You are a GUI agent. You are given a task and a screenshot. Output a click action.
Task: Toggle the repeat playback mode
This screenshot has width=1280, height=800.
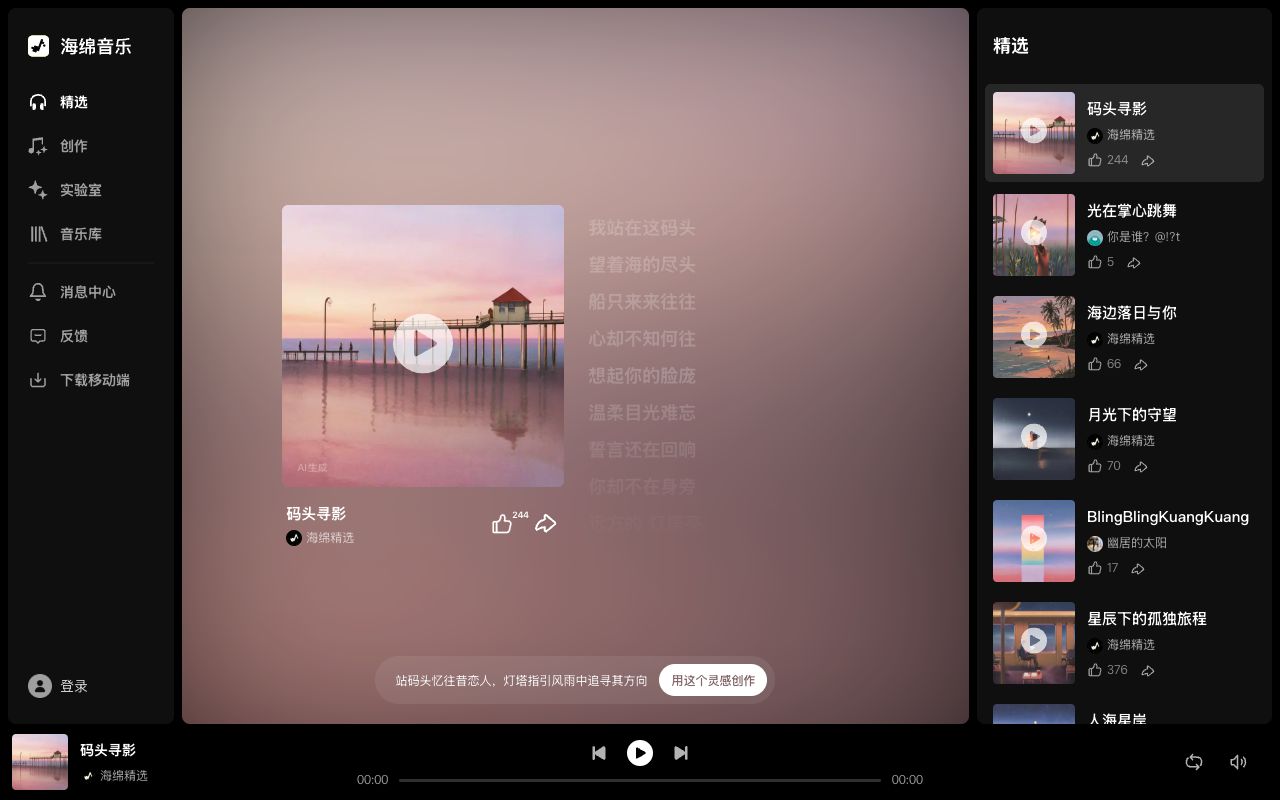1194,762
